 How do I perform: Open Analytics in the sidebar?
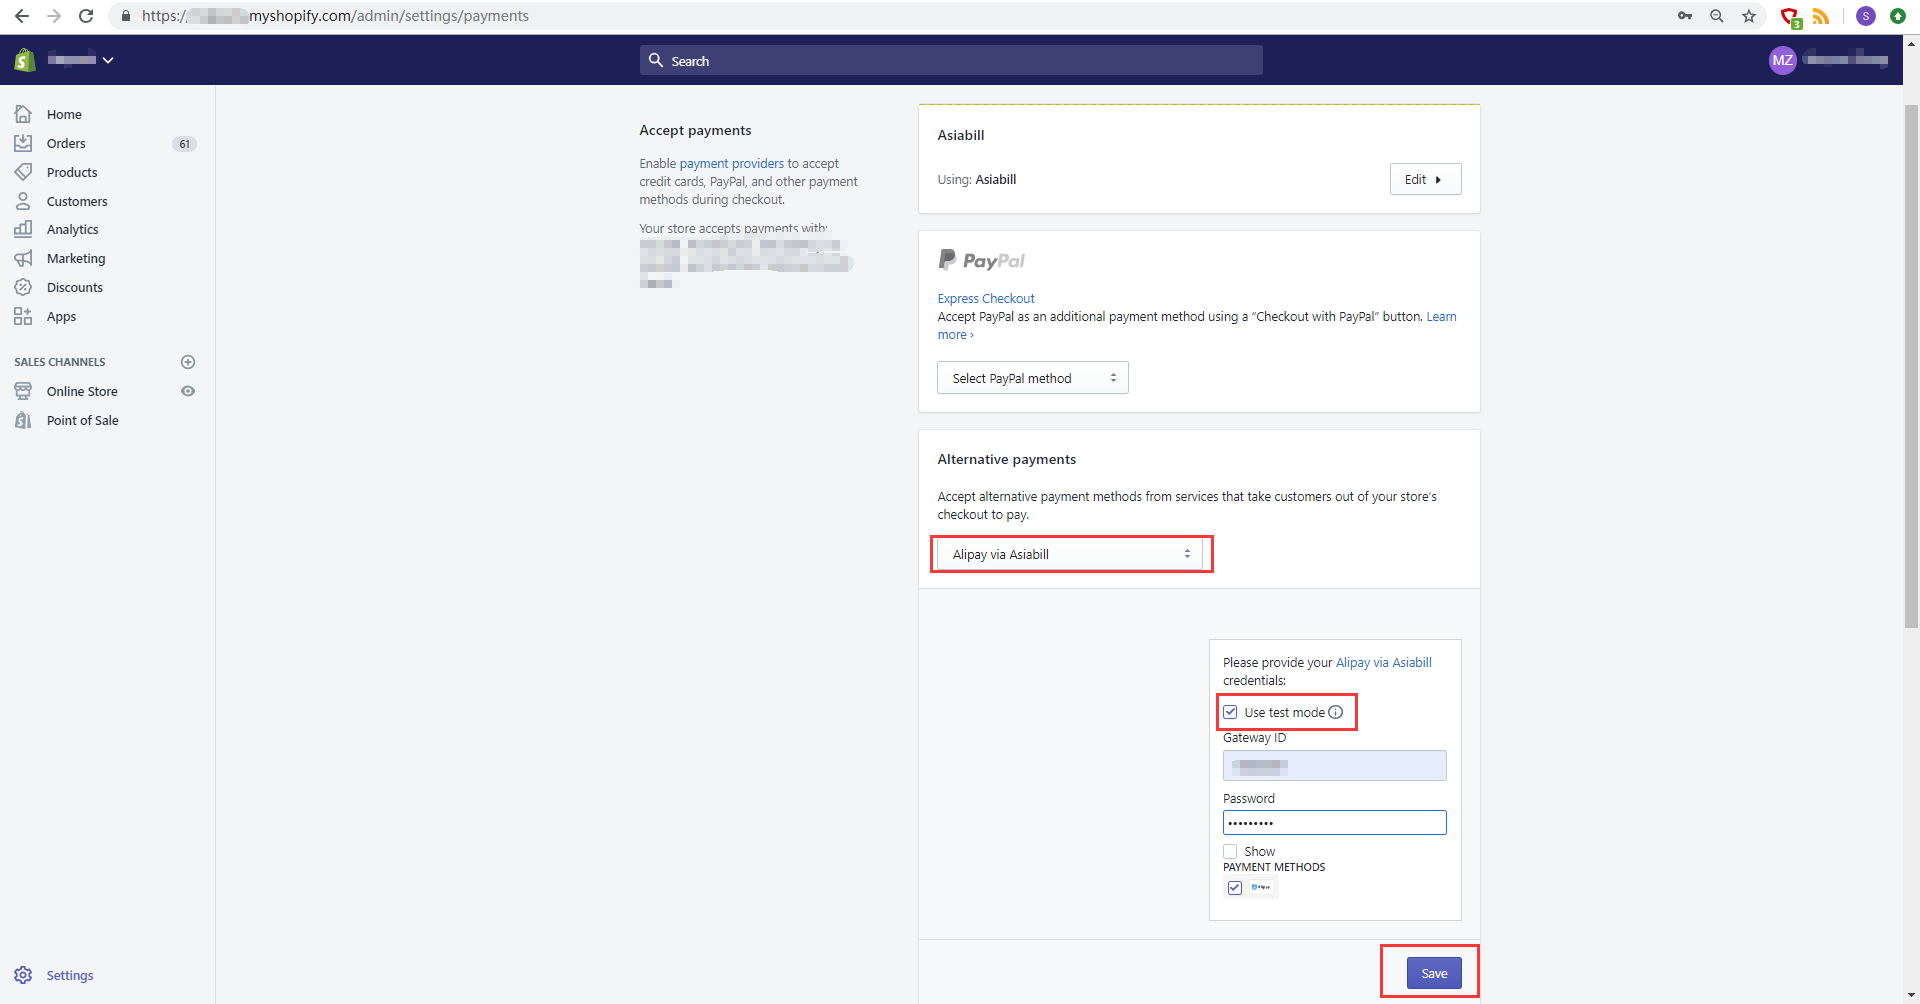[x=72, y=229]
